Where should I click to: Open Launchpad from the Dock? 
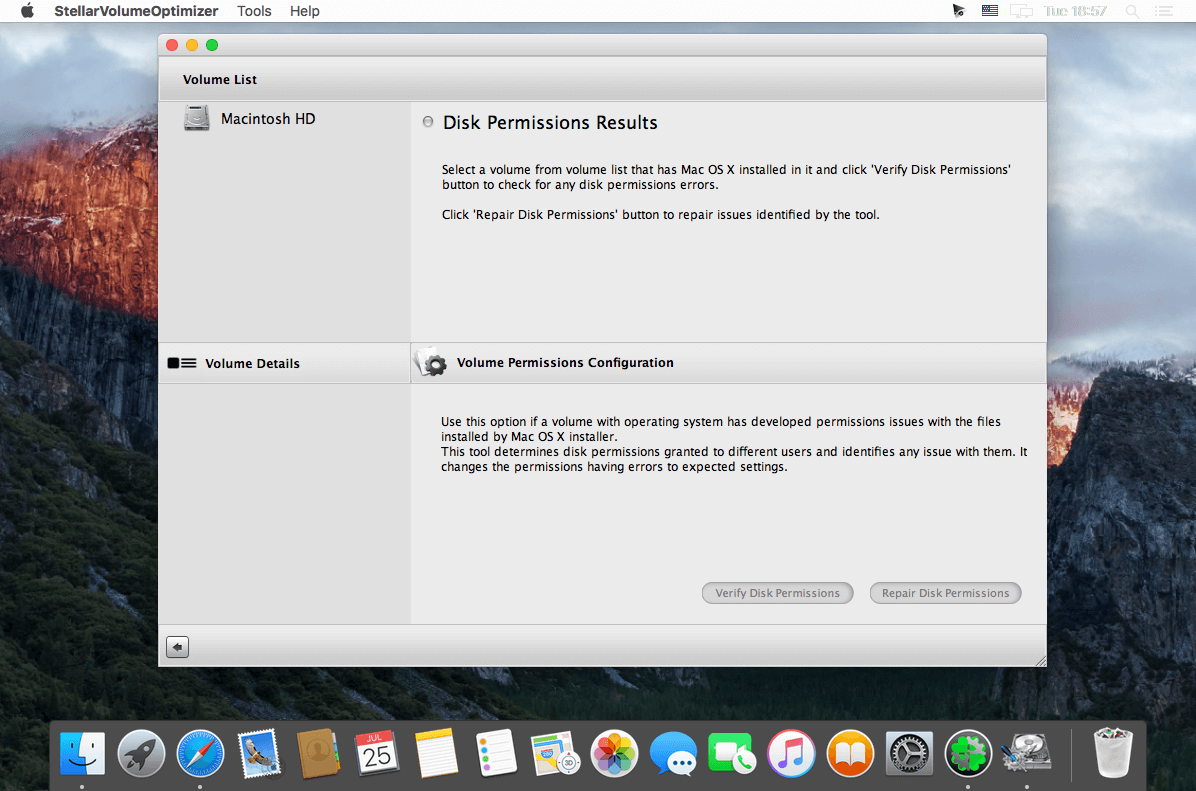pos(141,754)
